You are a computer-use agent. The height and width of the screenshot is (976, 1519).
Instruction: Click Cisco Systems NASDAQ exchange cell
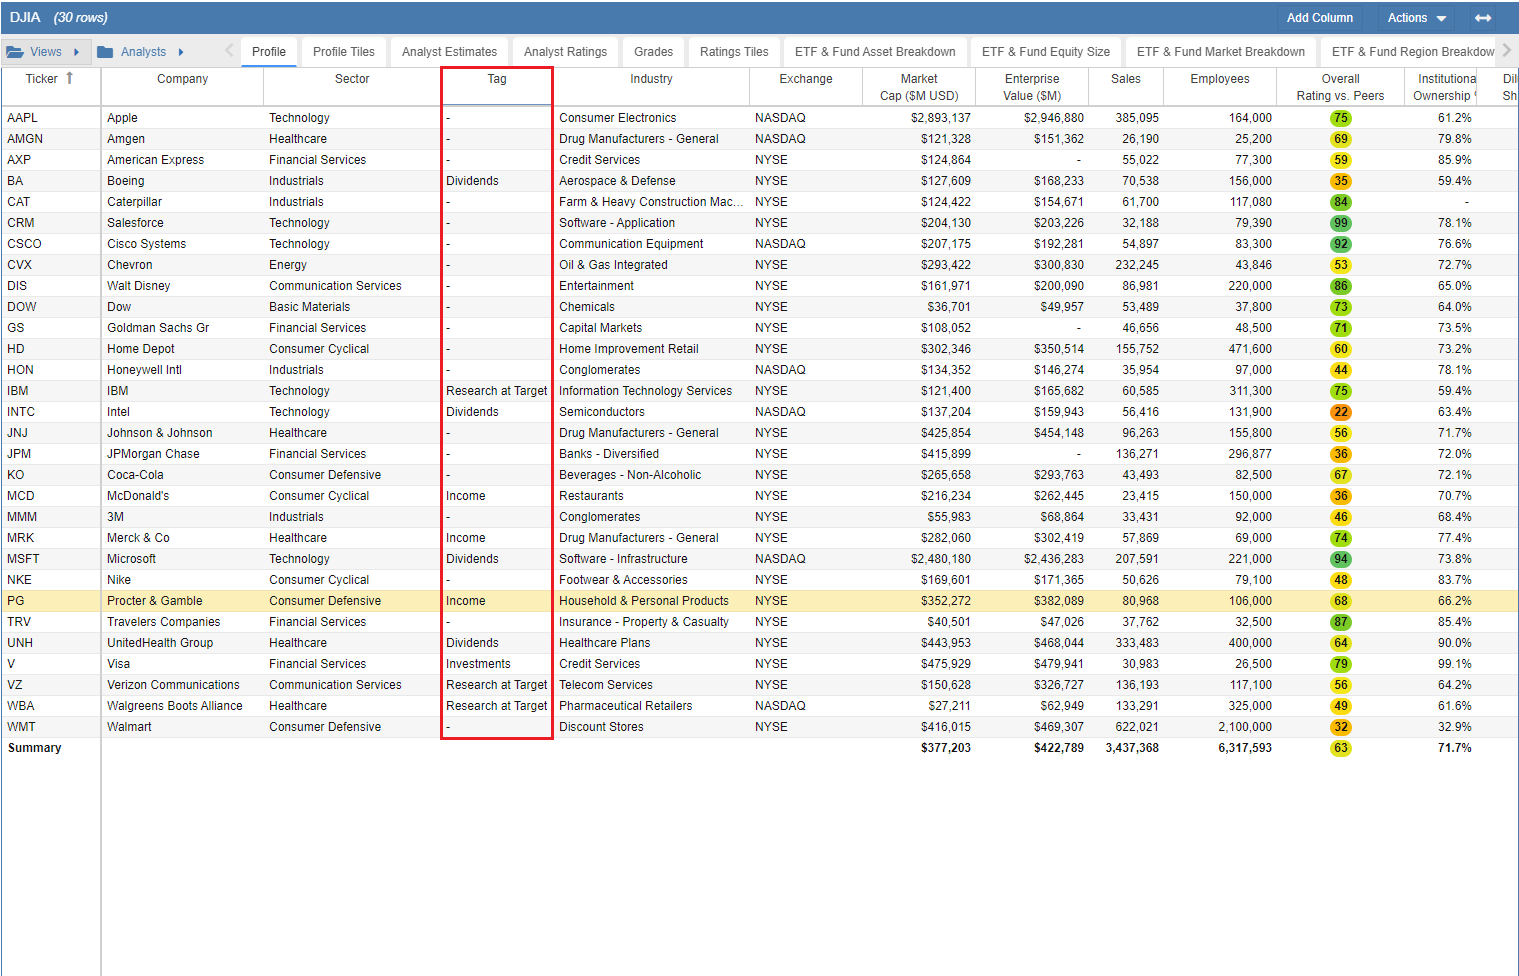point(806,244)
